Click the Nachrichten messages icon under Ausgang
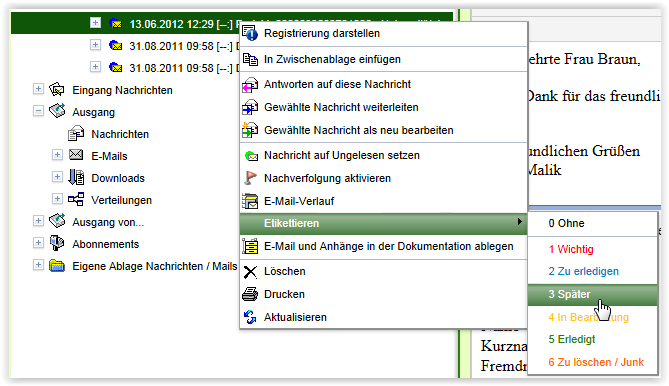Image resolution: width=669 pixels, height=386 pixels. coord(76,134)
